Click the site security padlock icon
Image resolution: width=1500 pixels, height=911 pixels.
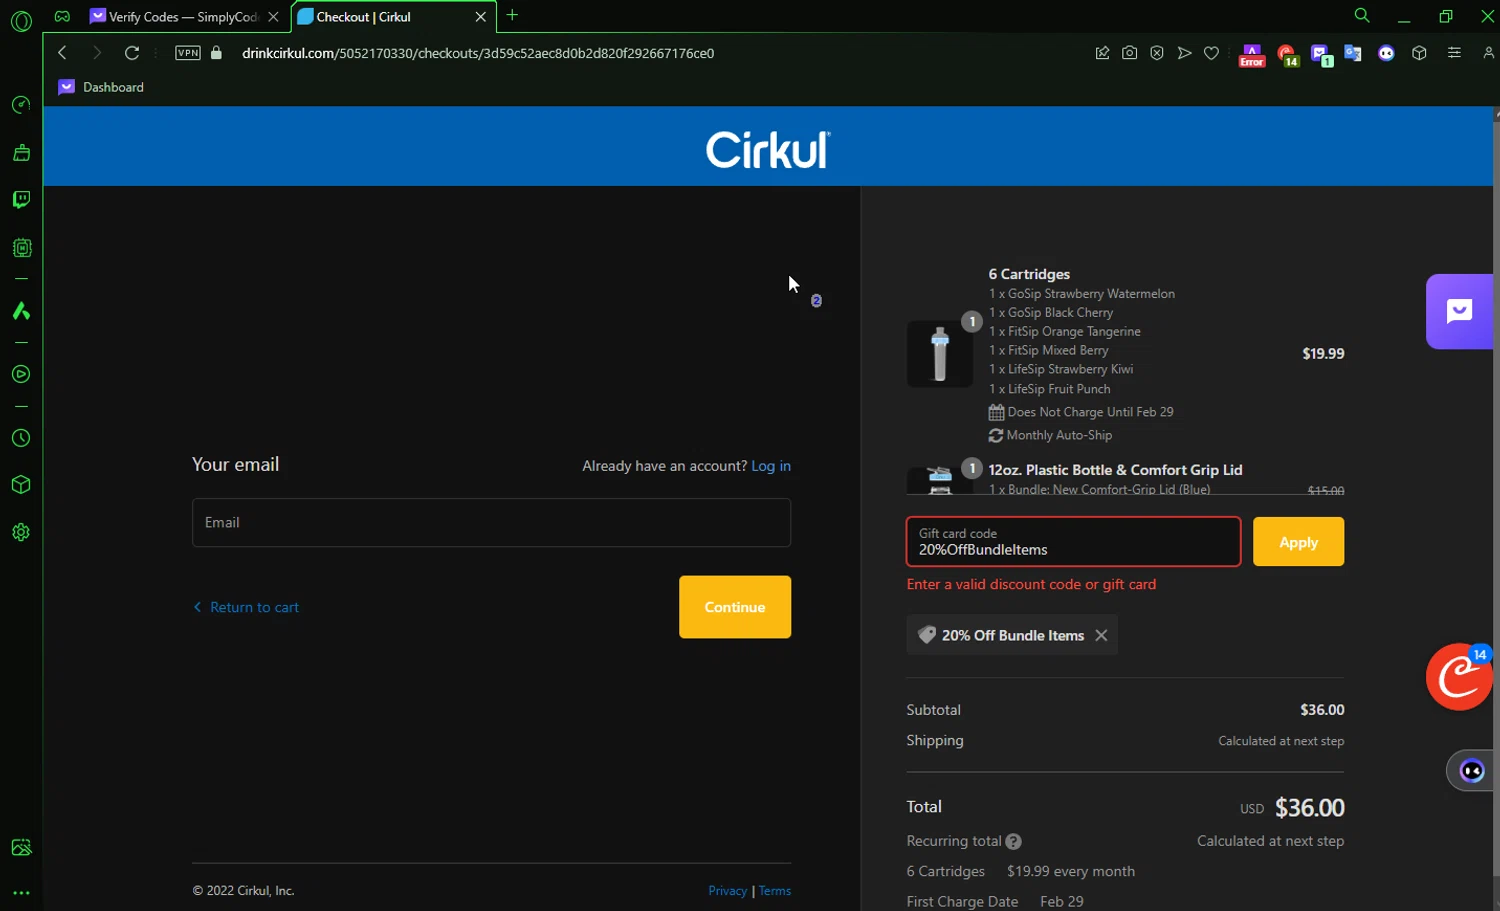pos(216,53)
